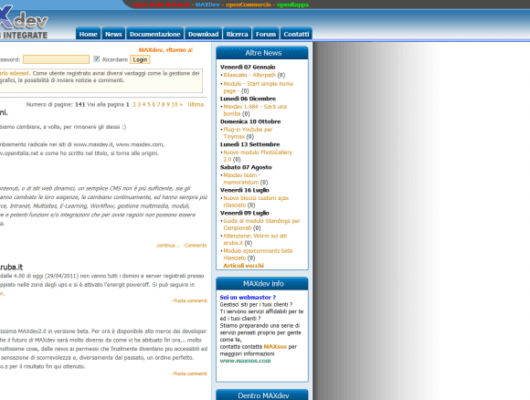Open the Forum navigation tab

pyautogui.click(x=266, y=34)
